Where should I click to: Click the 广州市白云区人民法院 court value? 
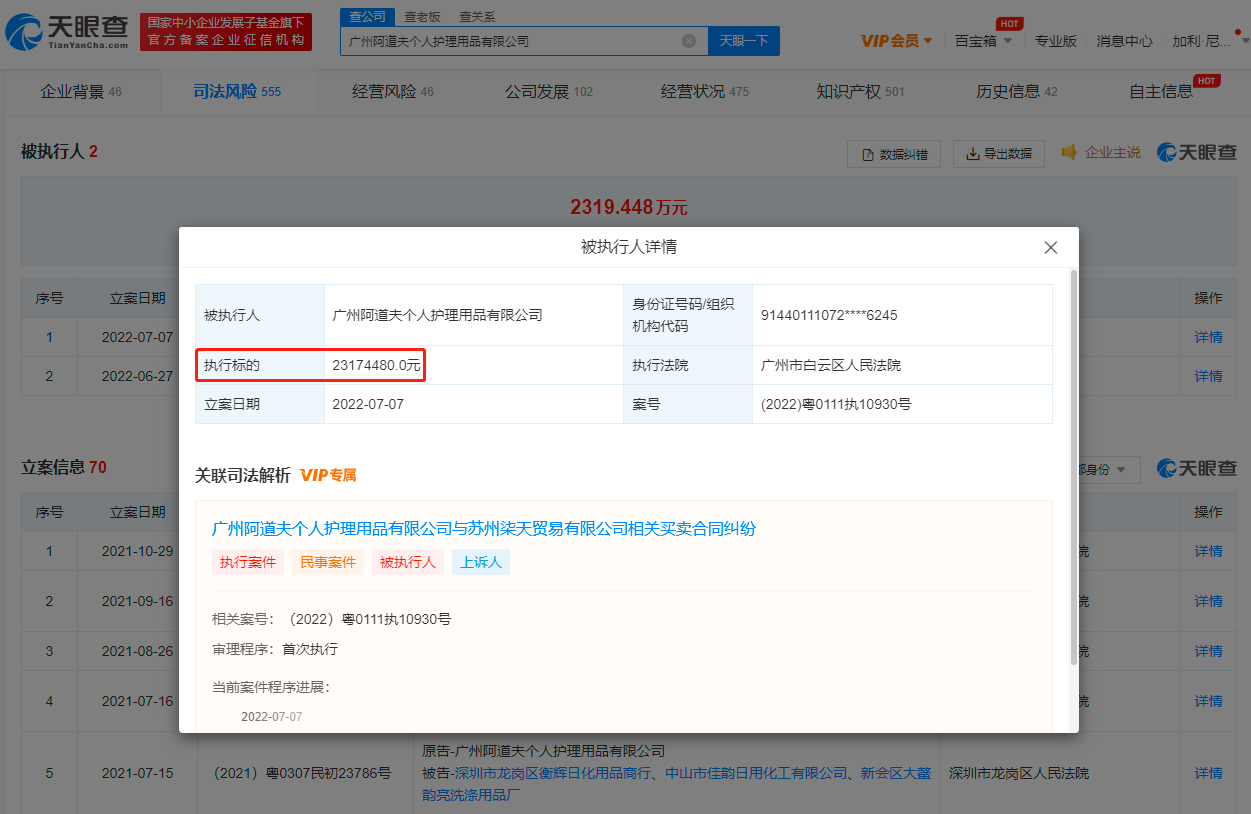pos(830,365)
